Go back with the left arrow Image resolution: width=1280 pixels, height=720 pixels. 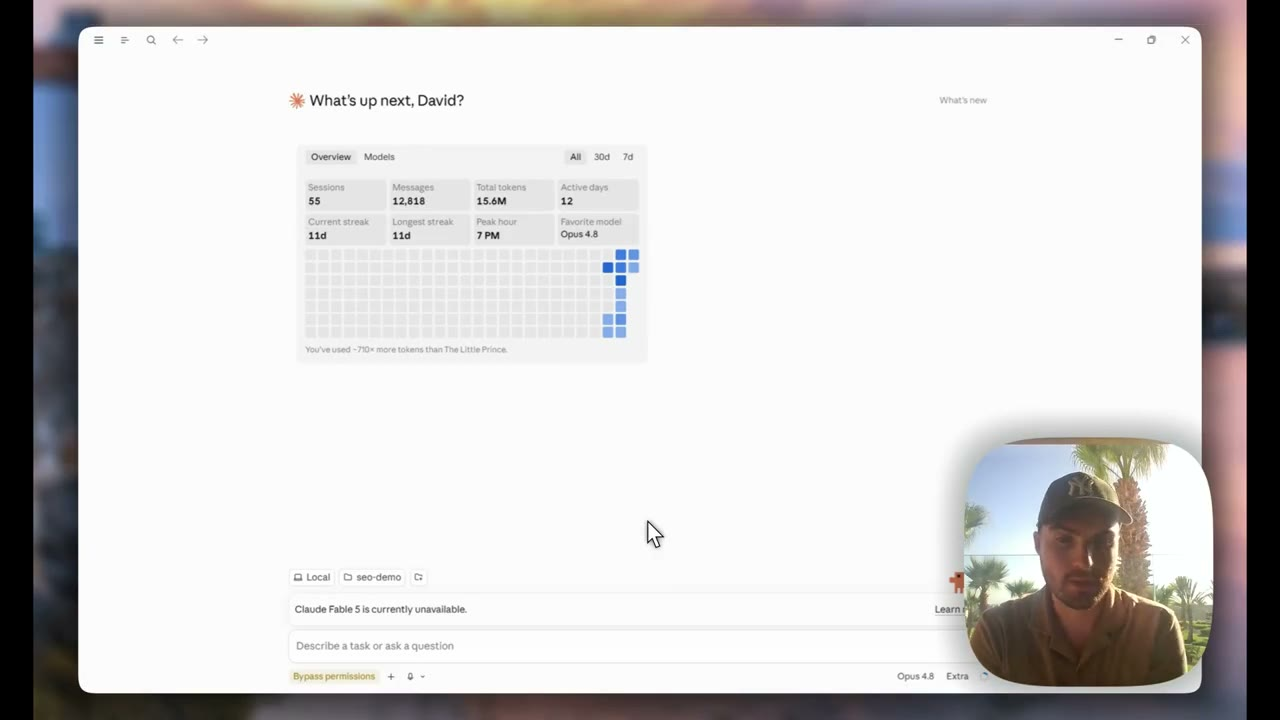click(x=177, y=40)
